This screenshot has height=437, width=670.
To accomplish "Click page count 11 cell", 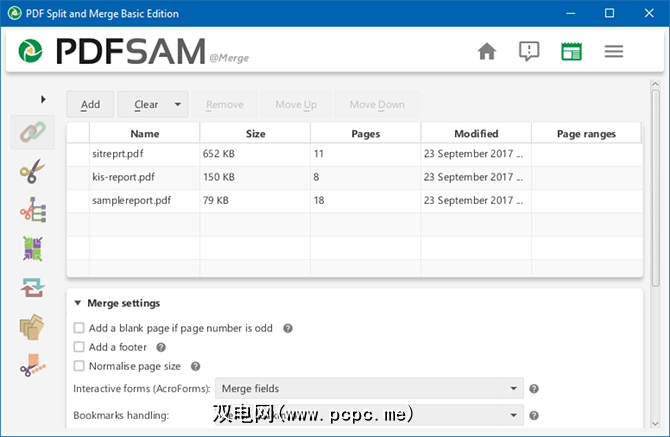I will pos(366,154).
